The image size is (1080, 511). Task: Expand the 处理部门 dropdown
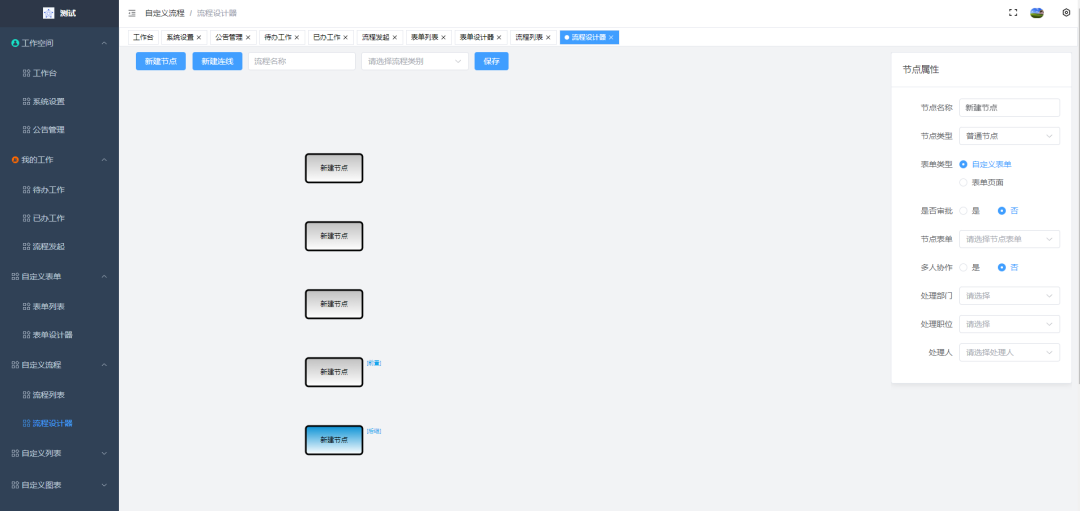pyautogui.click(x=1009, y=296)
